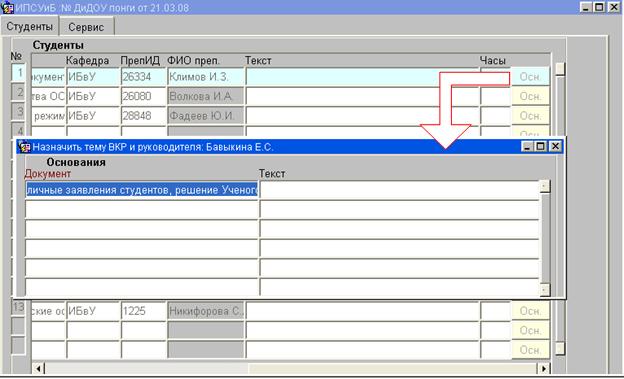Click ФИО field Фадеев Ю.И.

tap(205, 115)
